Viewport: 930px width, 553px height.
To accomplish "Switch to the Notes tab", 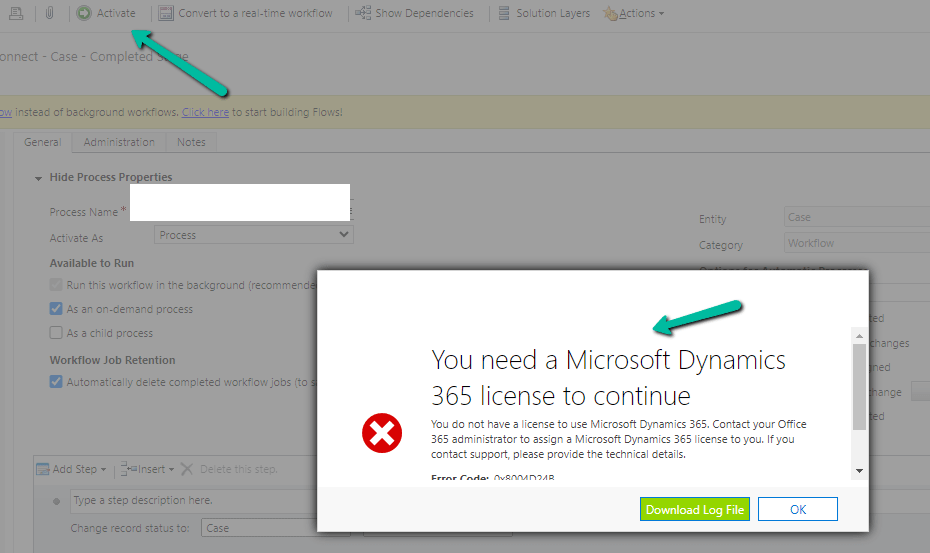I will coord(191,142).
